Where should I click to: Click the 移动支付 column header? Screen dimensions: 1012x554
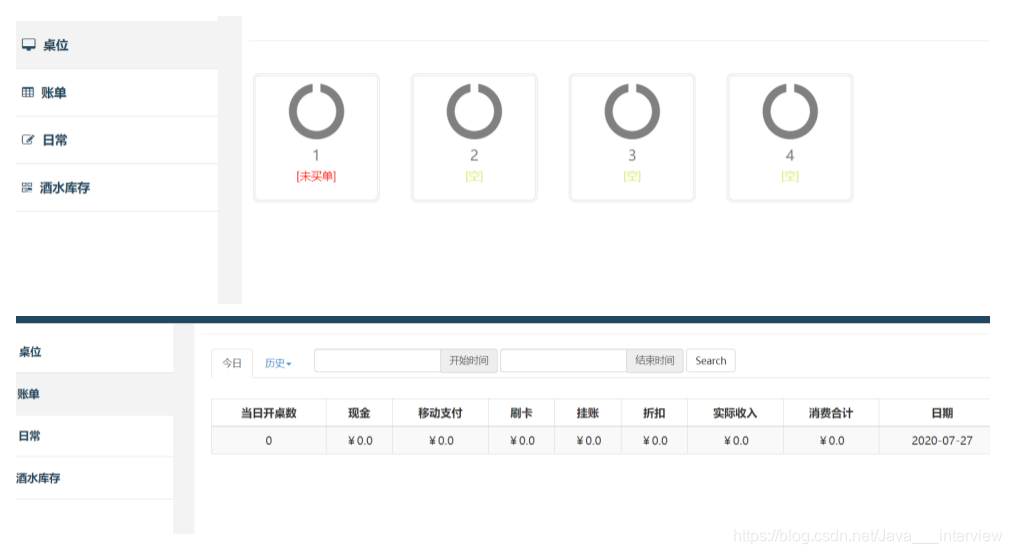[x=440, y=413]
